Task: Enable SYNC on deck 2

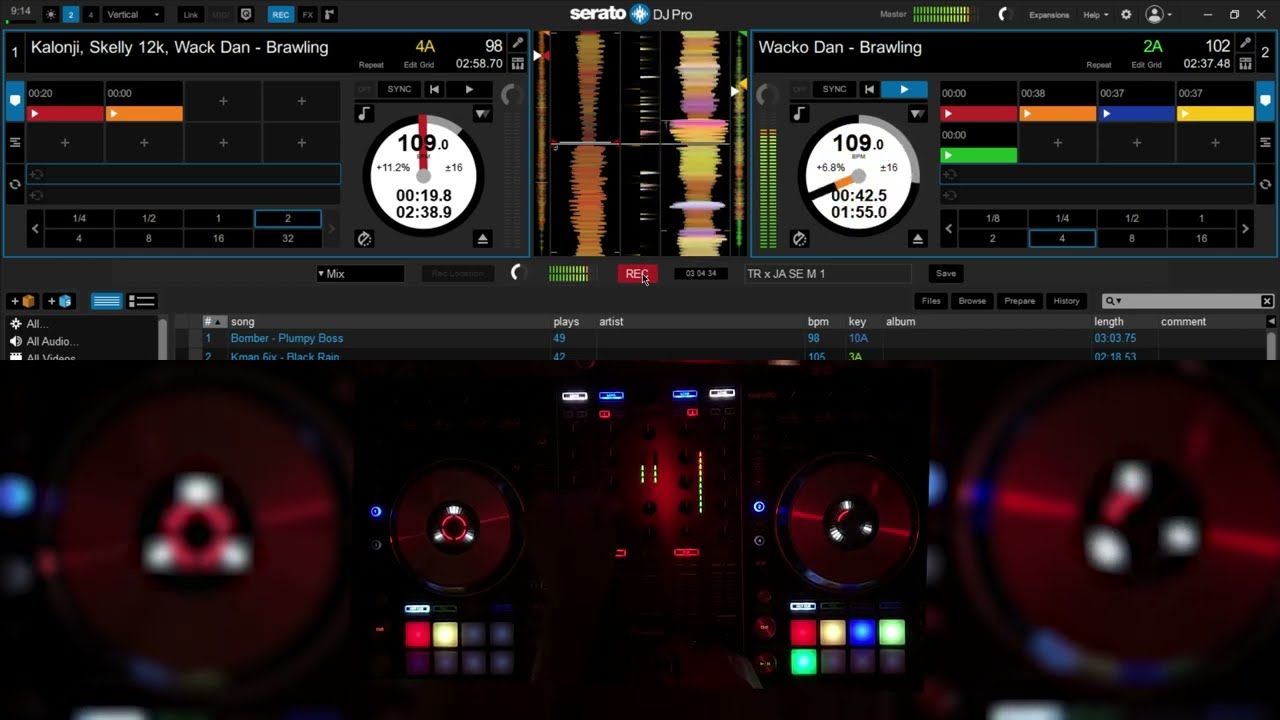Action: pyautogui.click(x=834, y=89)
